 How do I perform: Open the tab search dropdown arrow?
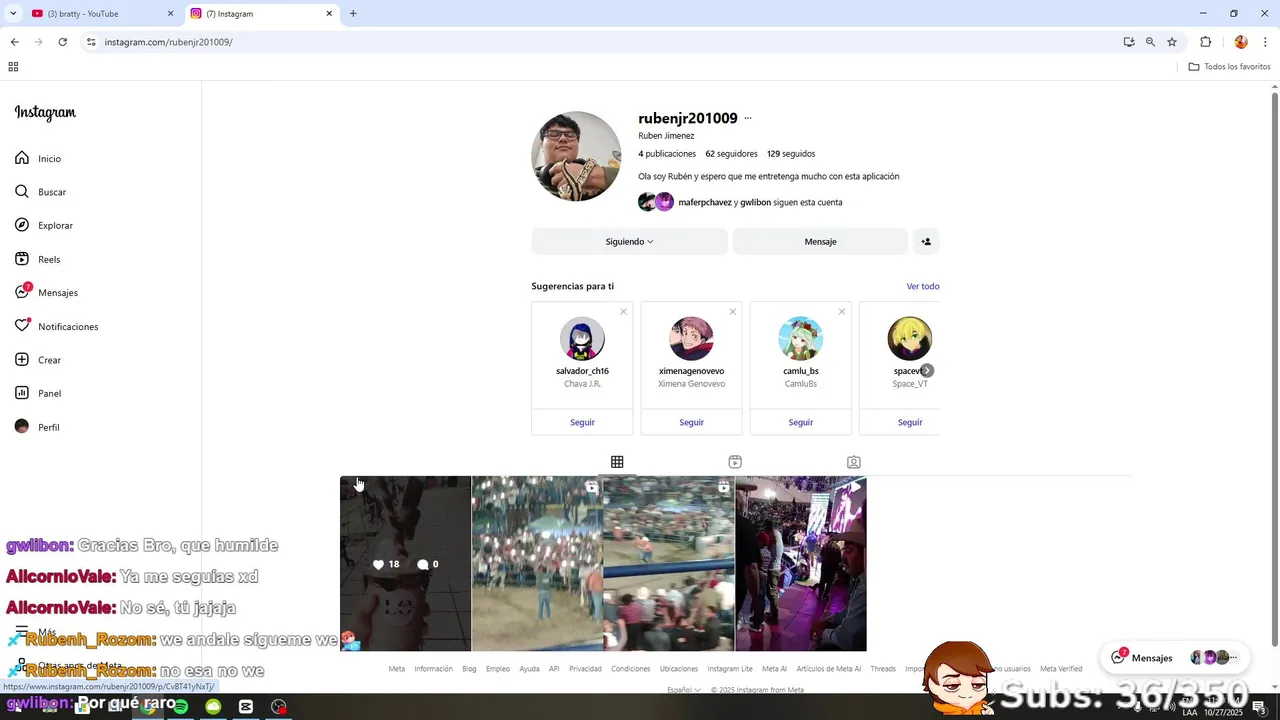point(13,14)
